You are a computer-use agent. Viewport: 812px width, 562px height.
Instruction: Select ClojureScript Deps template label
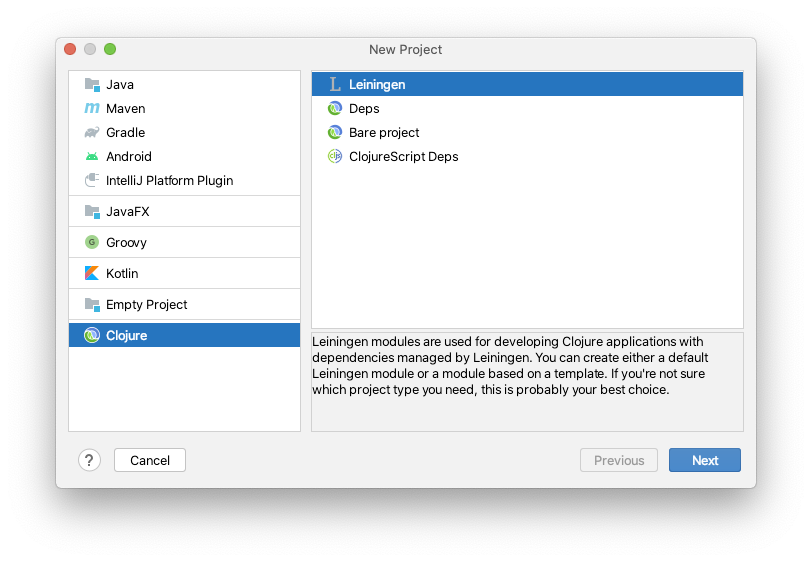(403, 156)
